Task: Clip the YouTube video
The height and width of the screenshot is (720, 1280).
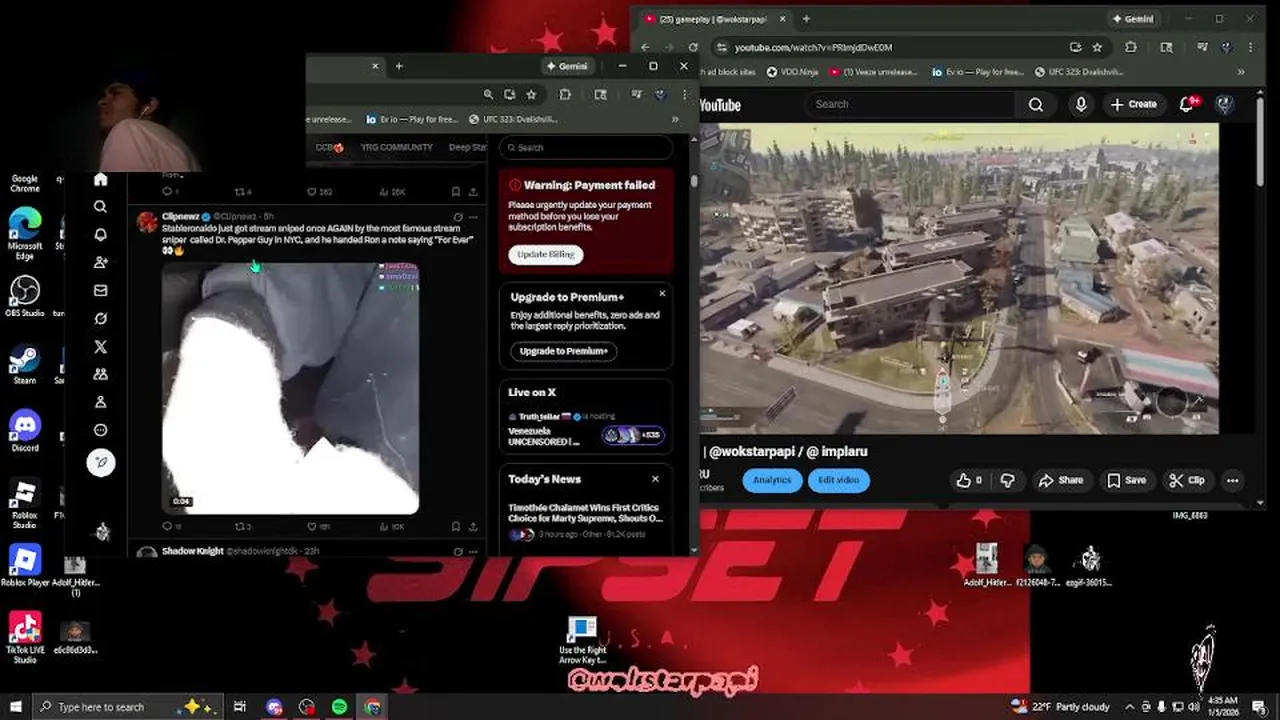Action: tap(1187, 480)
